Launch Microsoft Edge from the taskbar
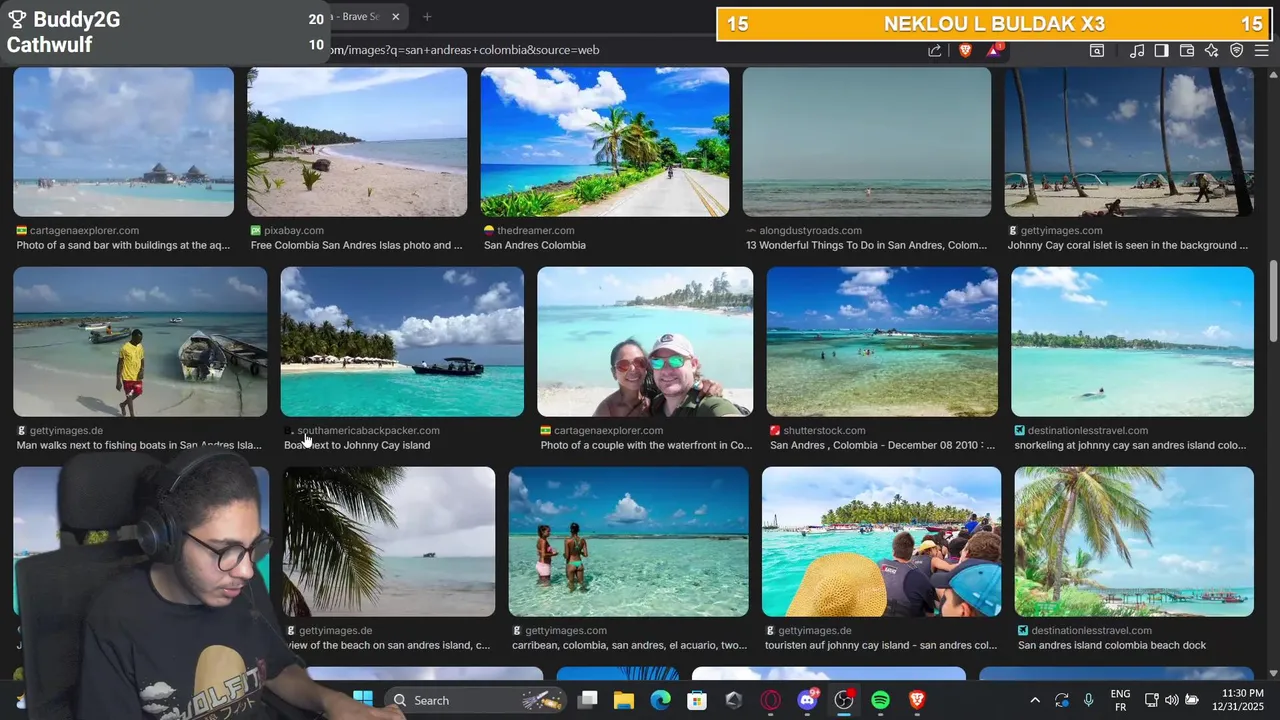The image size is (1280, 720). click(660, 700)
